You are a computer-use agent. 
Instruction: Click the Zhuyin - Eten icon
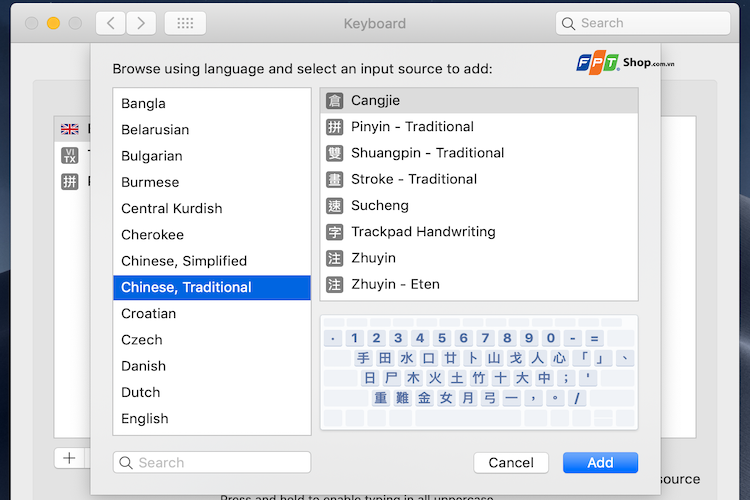334,284
